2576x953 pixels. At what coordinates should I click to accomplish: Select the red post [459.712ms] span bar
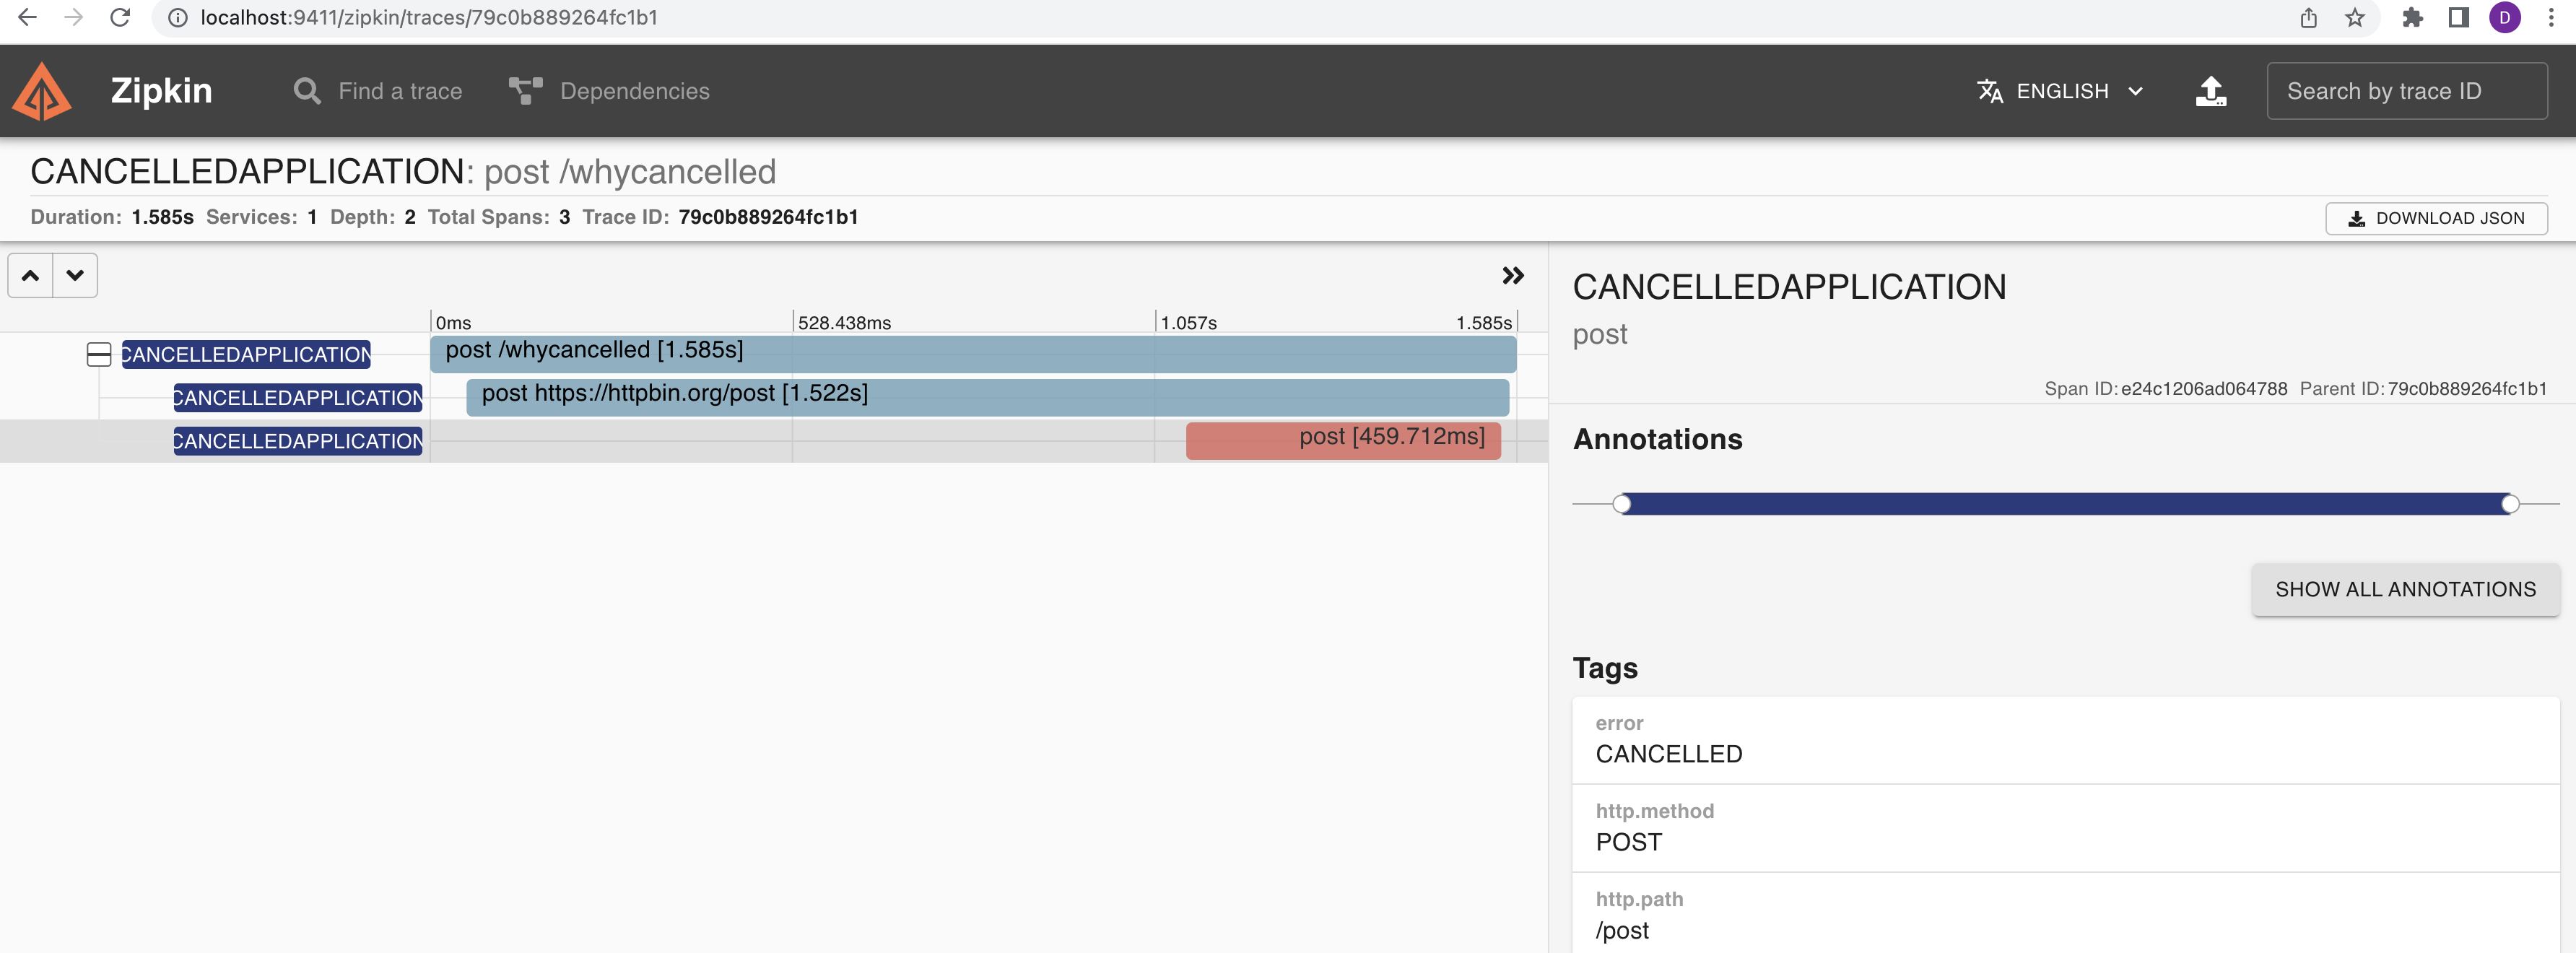pos(1342,440)
